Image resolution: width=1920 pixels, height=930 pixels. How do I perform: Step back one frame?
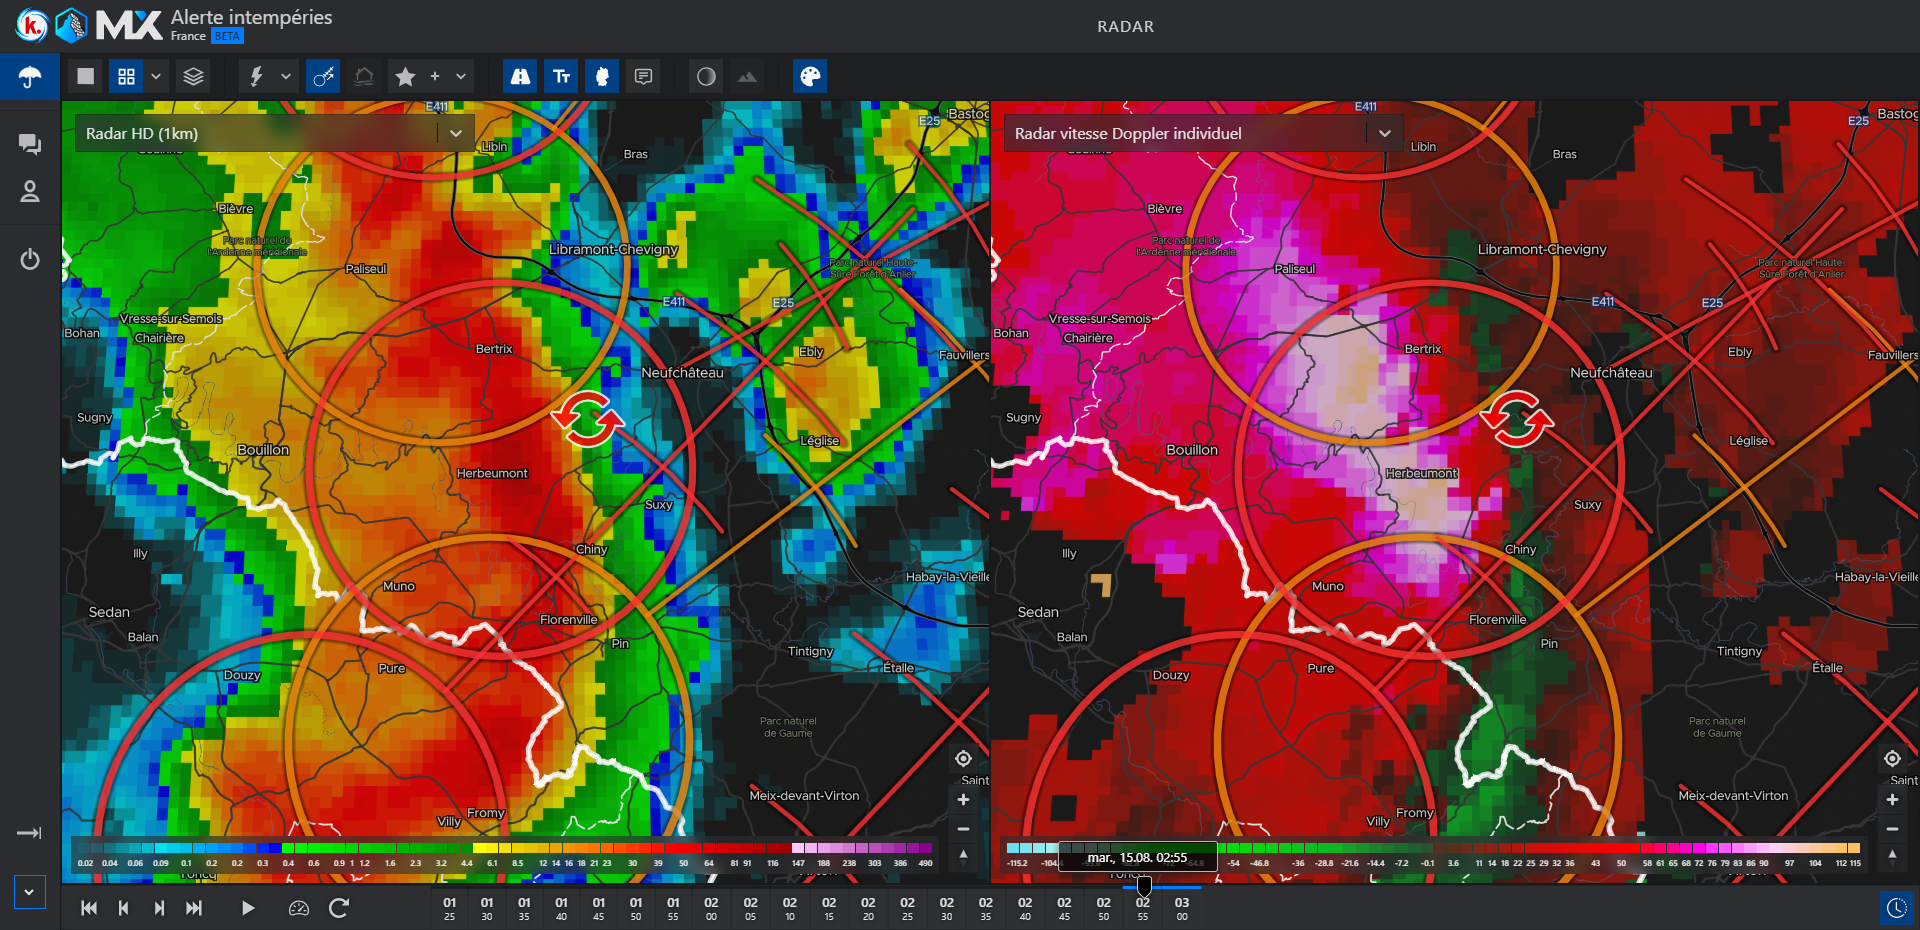tap(123, 908)
